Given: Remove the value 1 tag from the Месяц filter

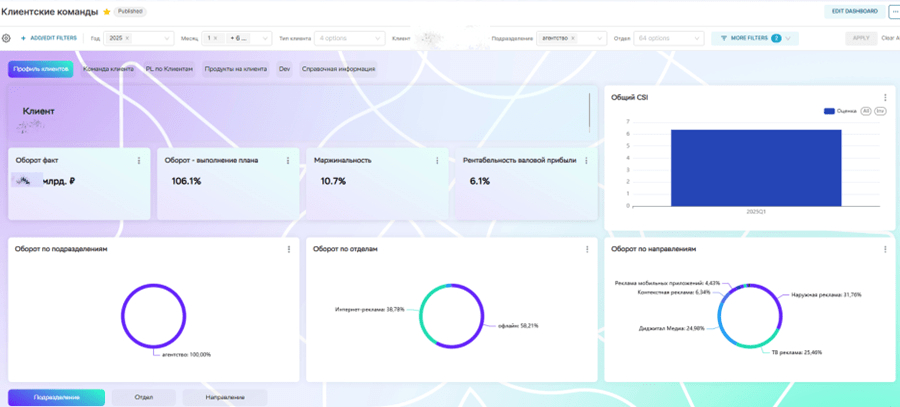Looking at the screenshot, I should pyautogui.click(x=215, y=38).
